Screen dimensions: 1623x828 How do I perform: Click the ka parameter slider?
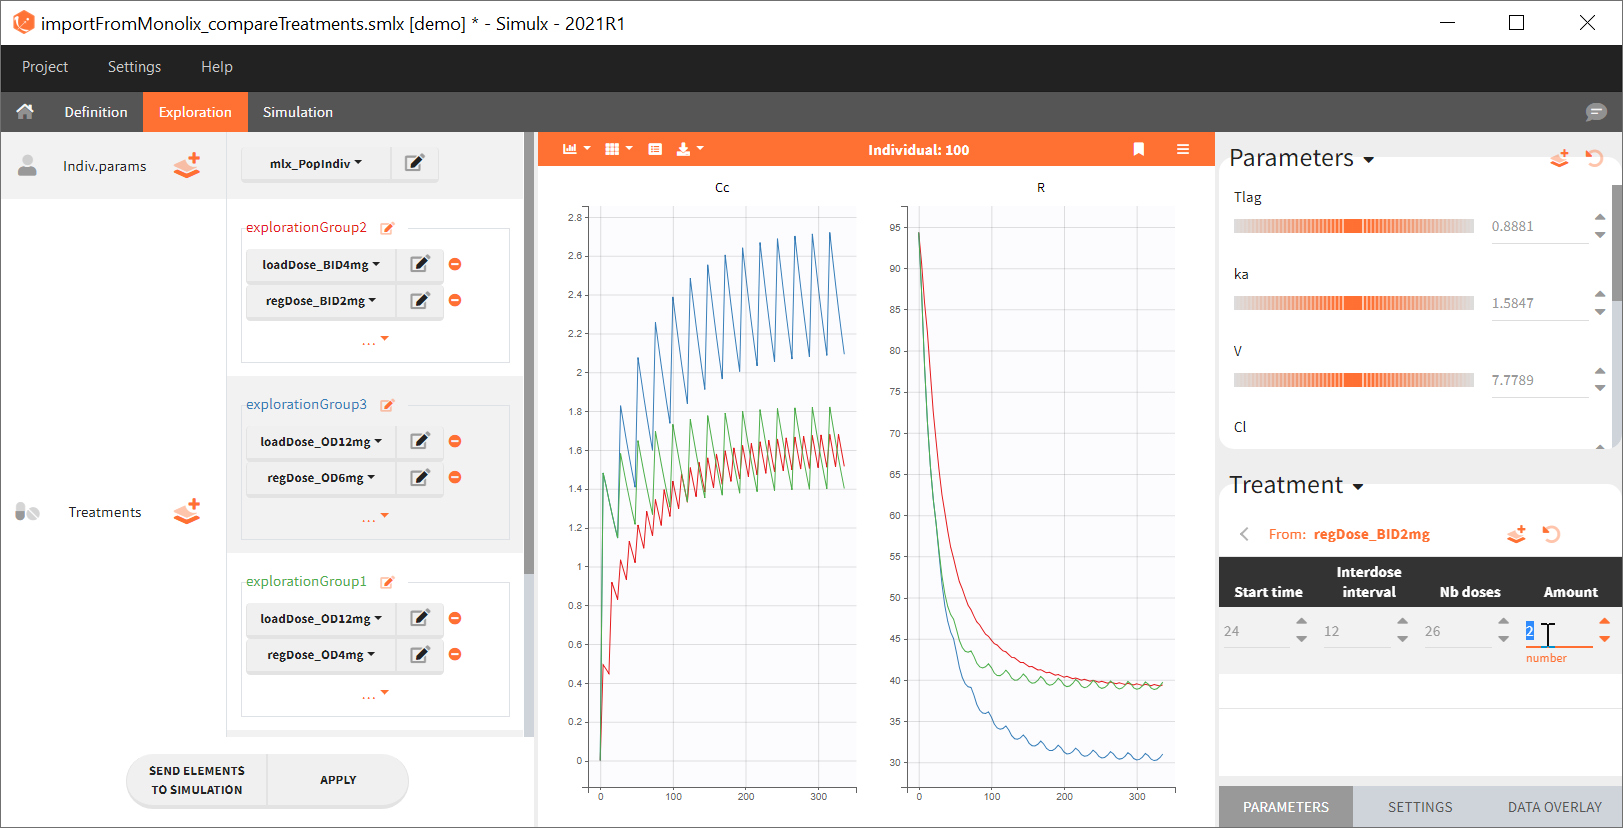pyautogui.click(x=1353, y=303)
